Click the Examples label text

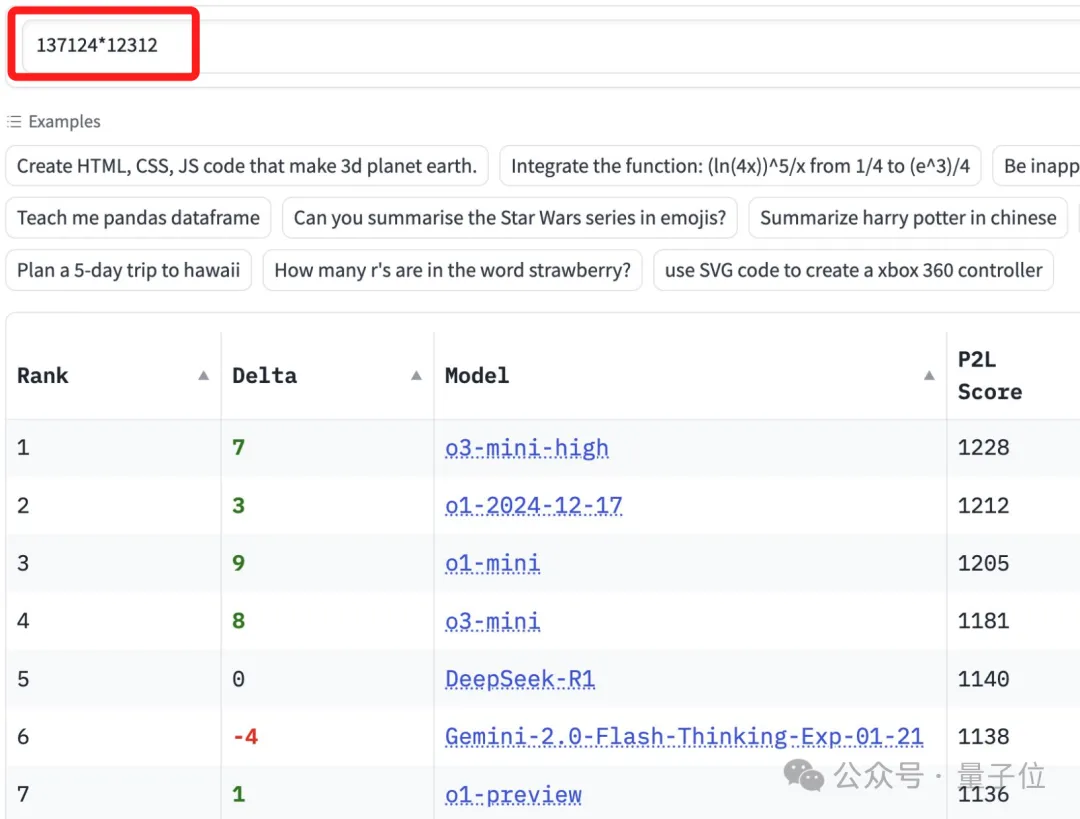65,122
